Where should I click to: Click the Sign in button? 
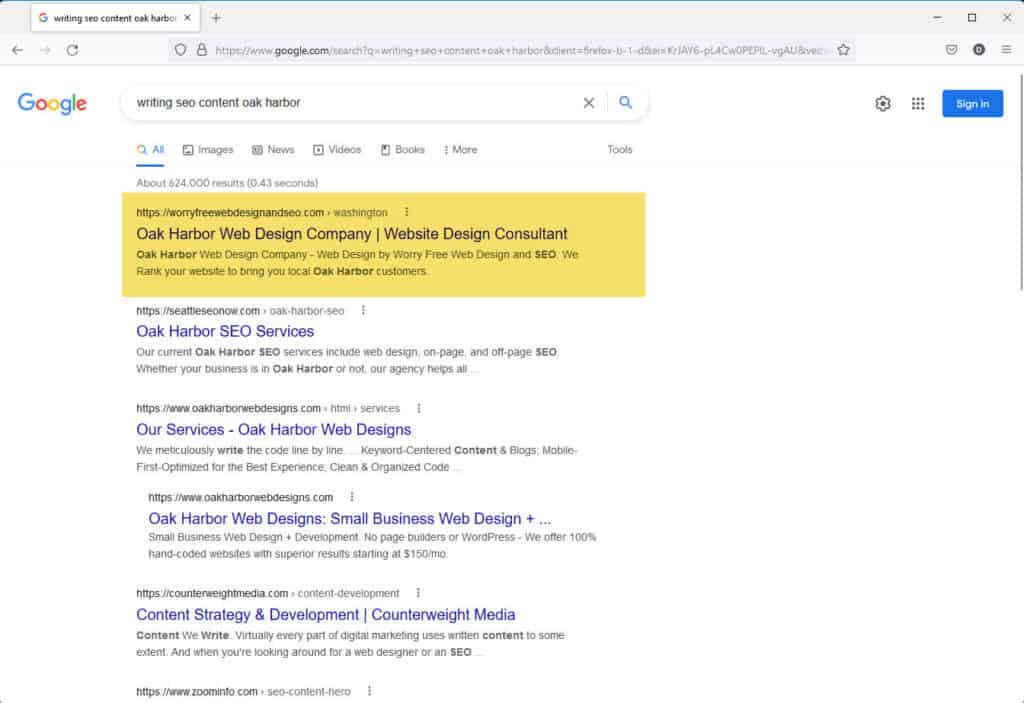(x=972, y=103)
